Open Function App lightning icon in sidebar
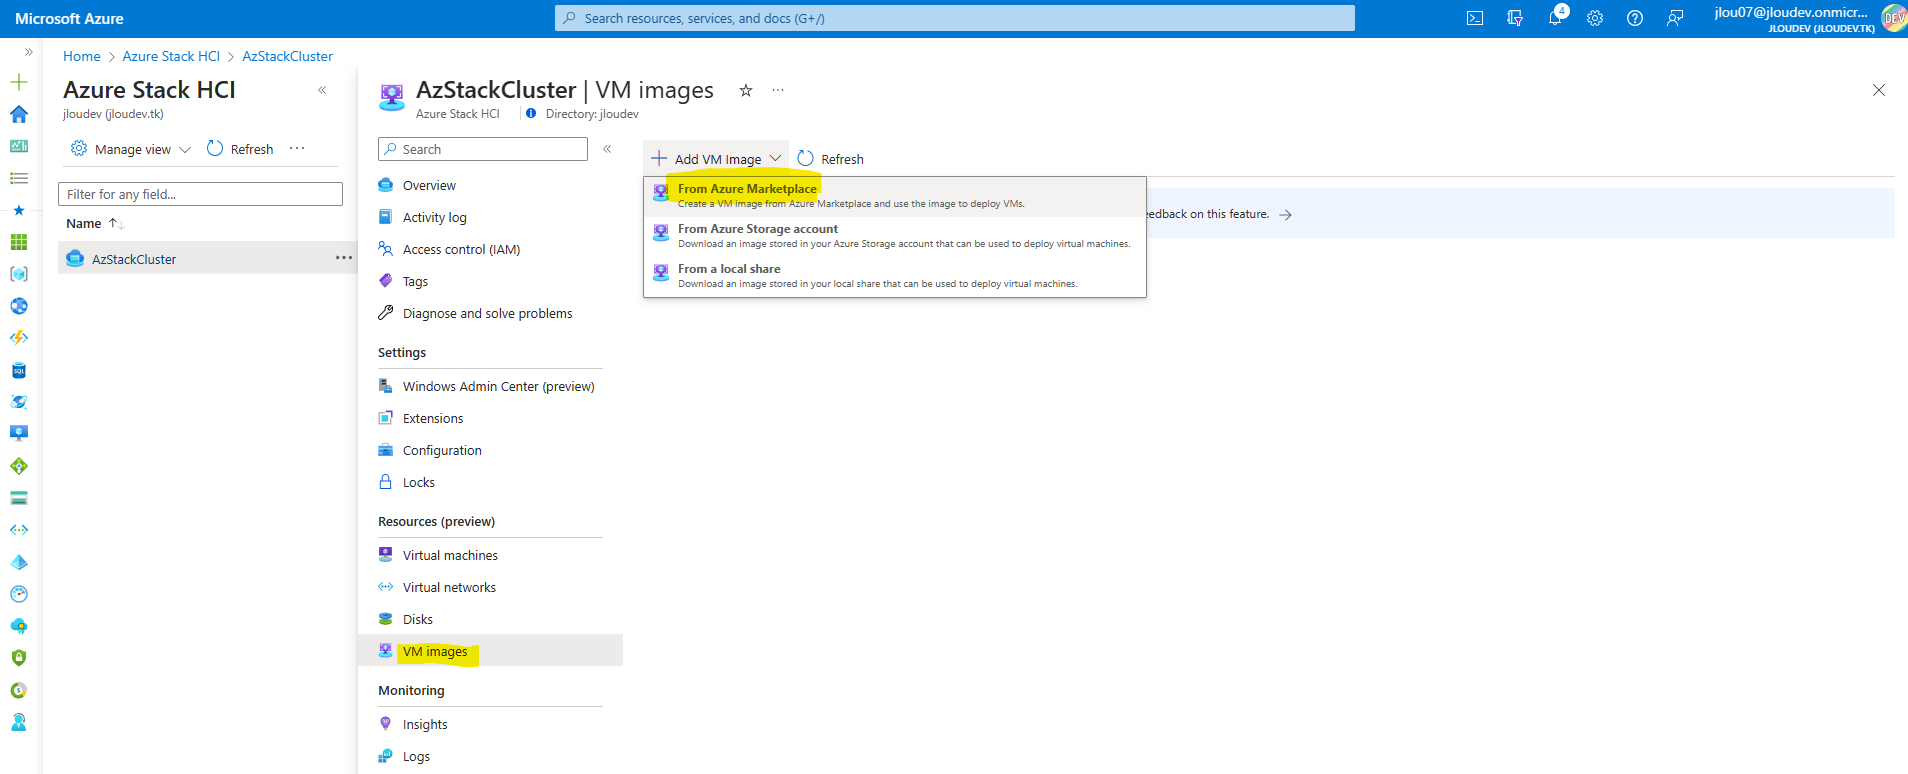The image size is (1908, 774). (19, 338)
